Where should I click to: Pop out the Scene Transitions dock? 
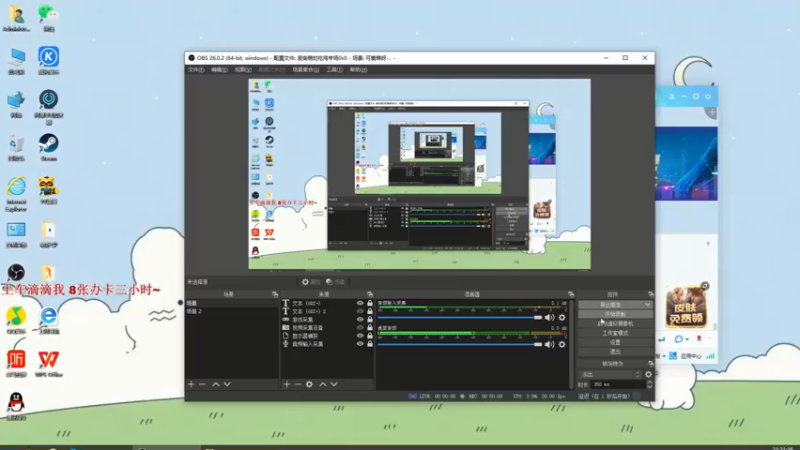tap(651, 364)
